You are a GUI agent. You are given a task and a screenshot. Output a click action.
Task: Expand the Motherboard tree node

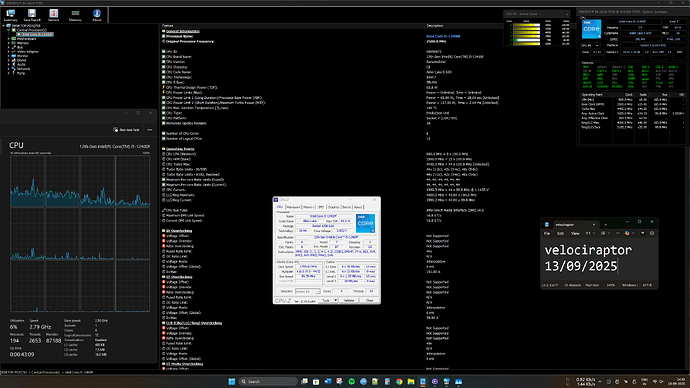[8, 39]
